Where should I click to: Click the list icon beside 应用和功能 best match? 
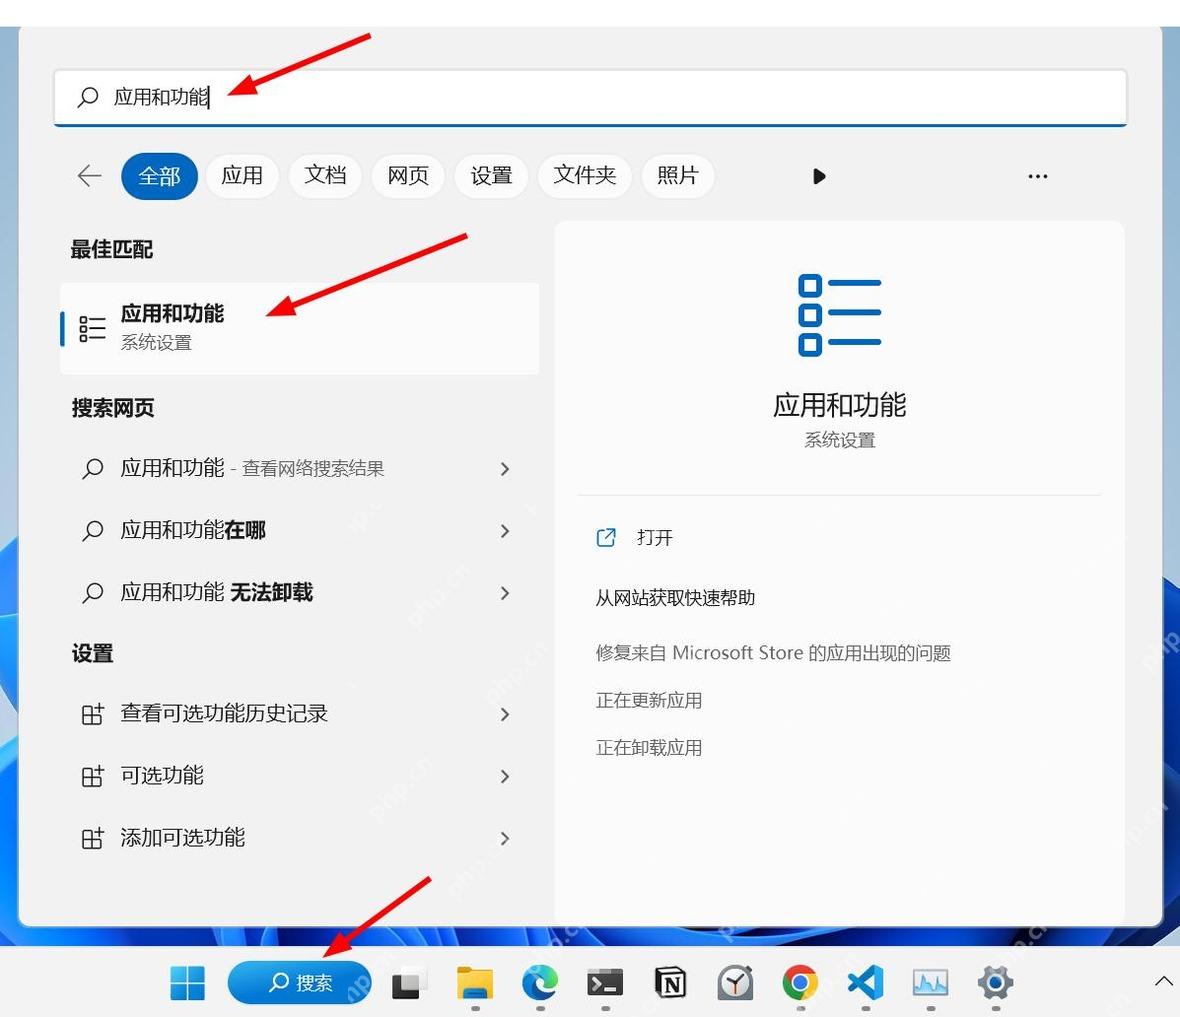93,328
